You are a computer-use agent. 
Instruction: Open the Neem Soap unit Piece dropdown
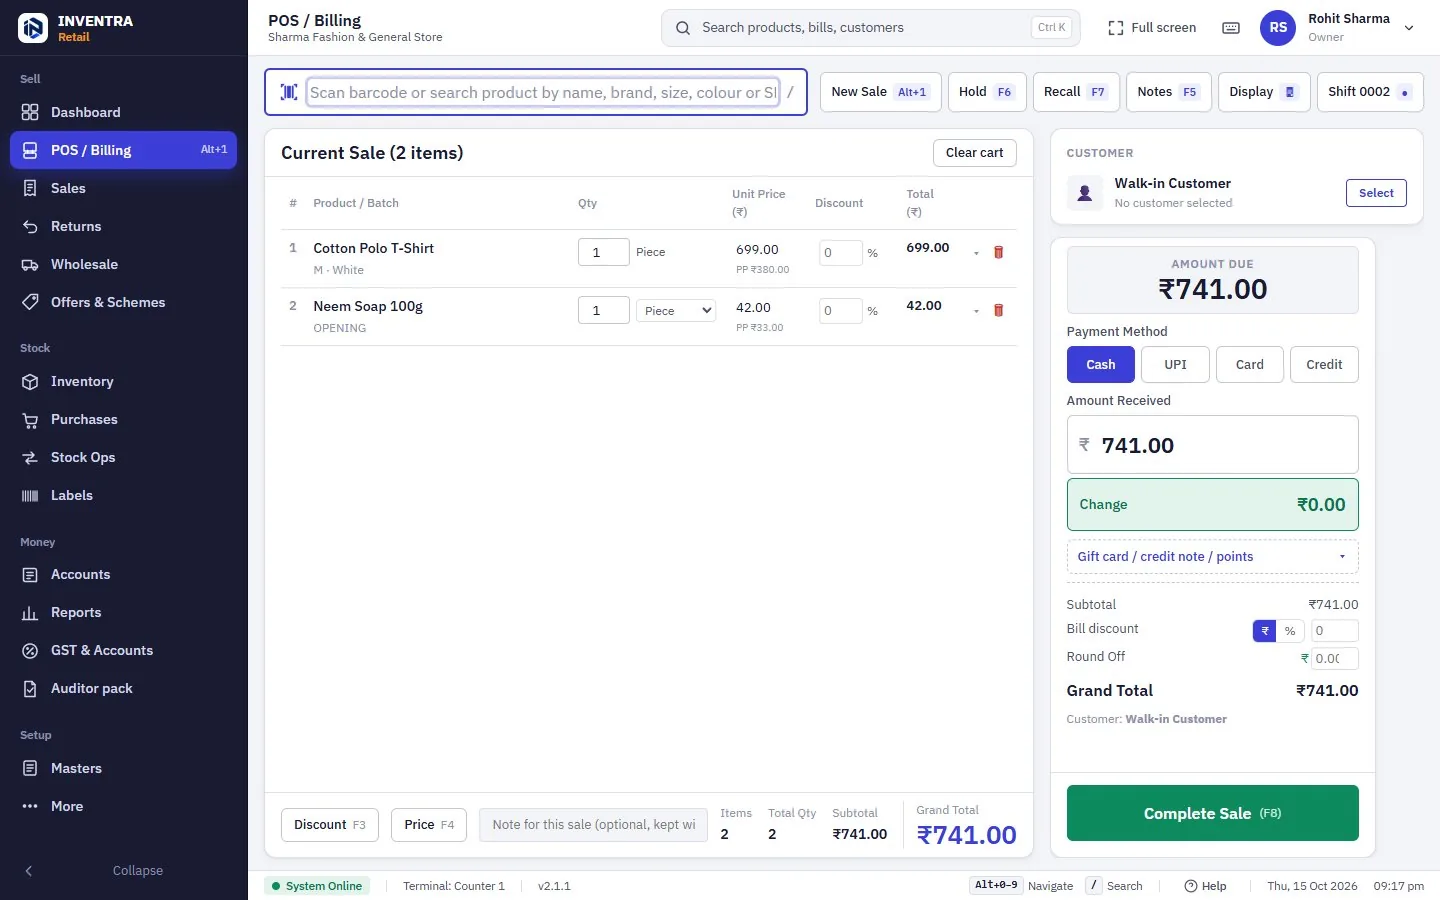[676, 311]
